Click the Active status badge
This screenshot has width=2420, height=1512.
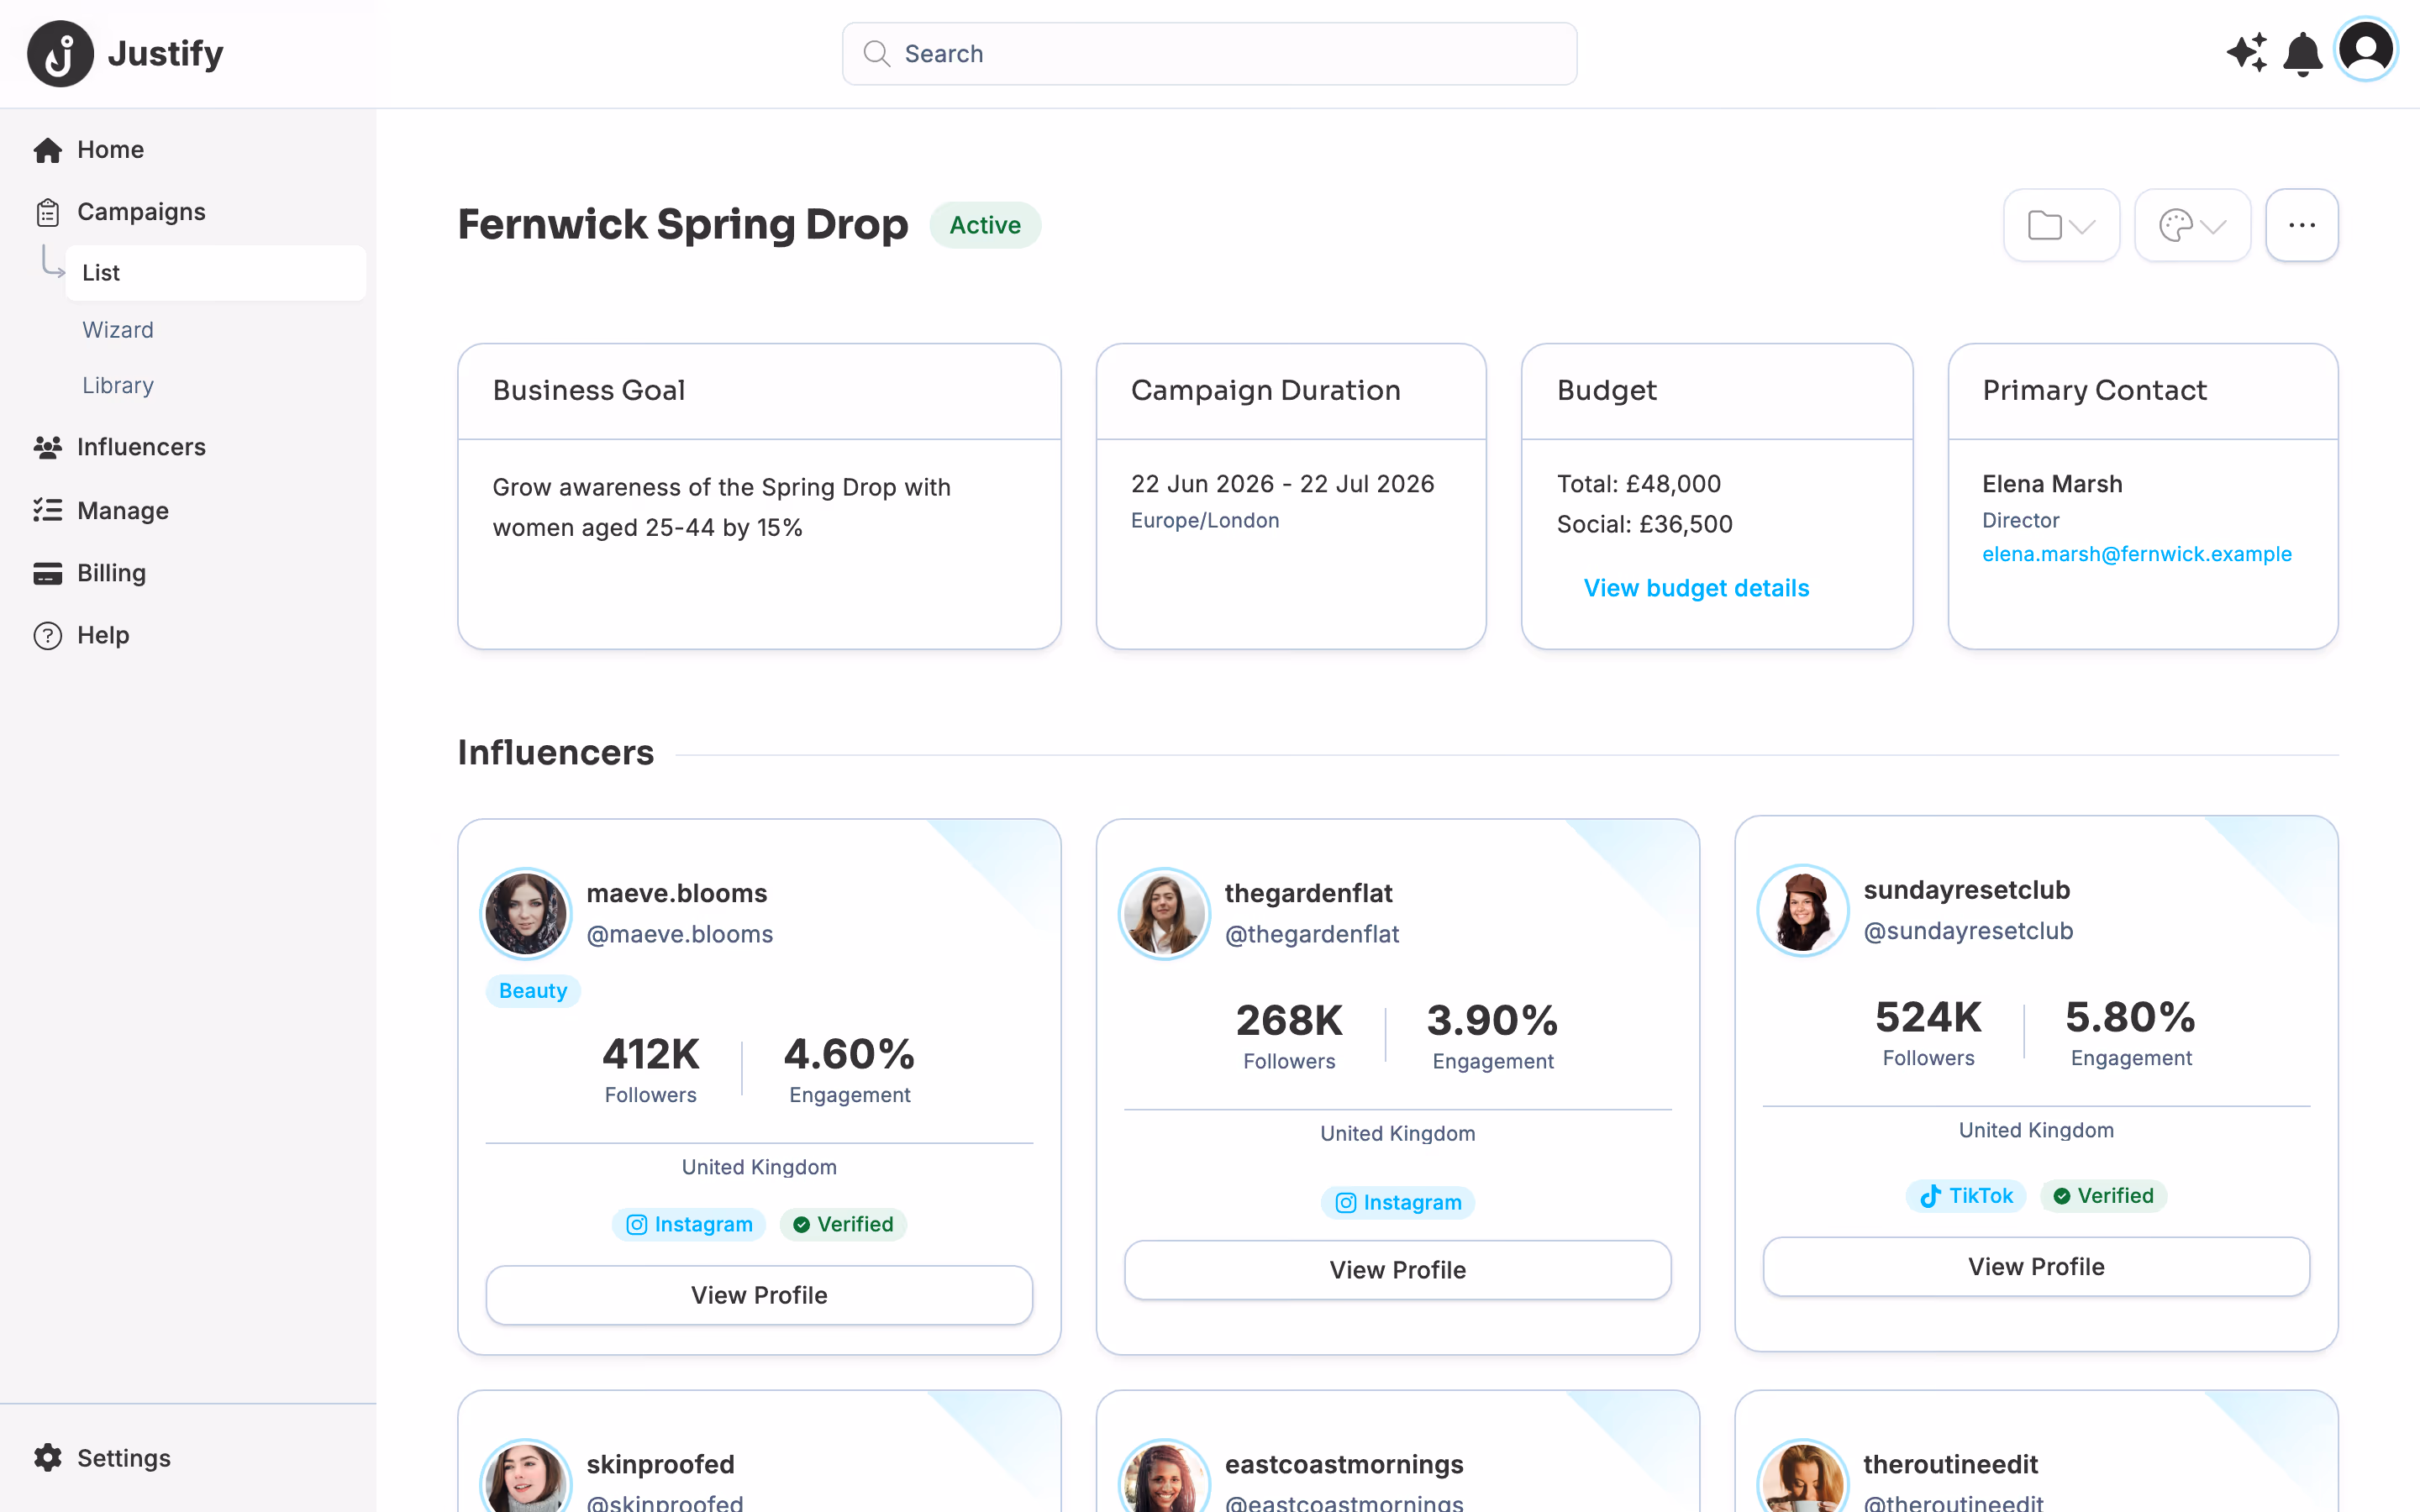tap(985, 225)
